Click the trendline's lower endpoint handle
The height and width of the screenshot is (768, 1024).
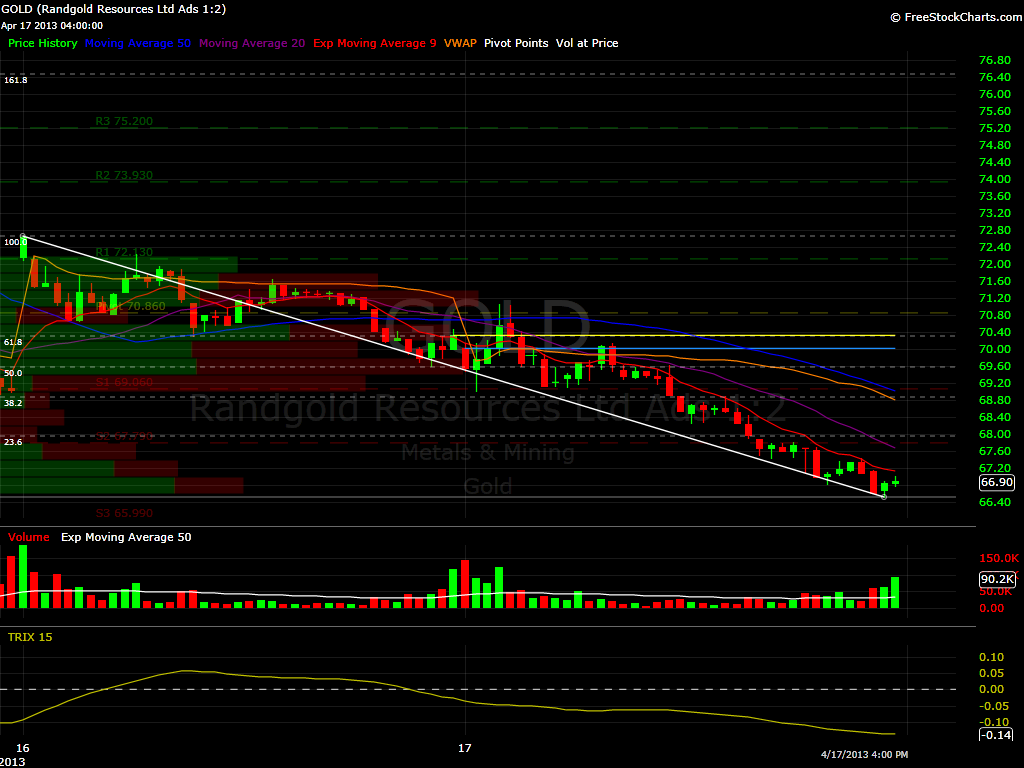pyautogui.click(x=884, y=497)
